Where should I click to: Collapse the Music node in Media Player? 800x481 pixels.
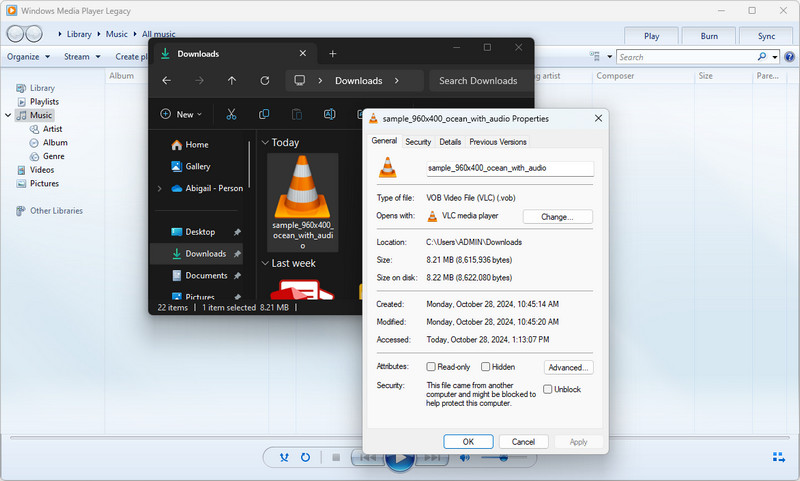click(x=8, y=115)
